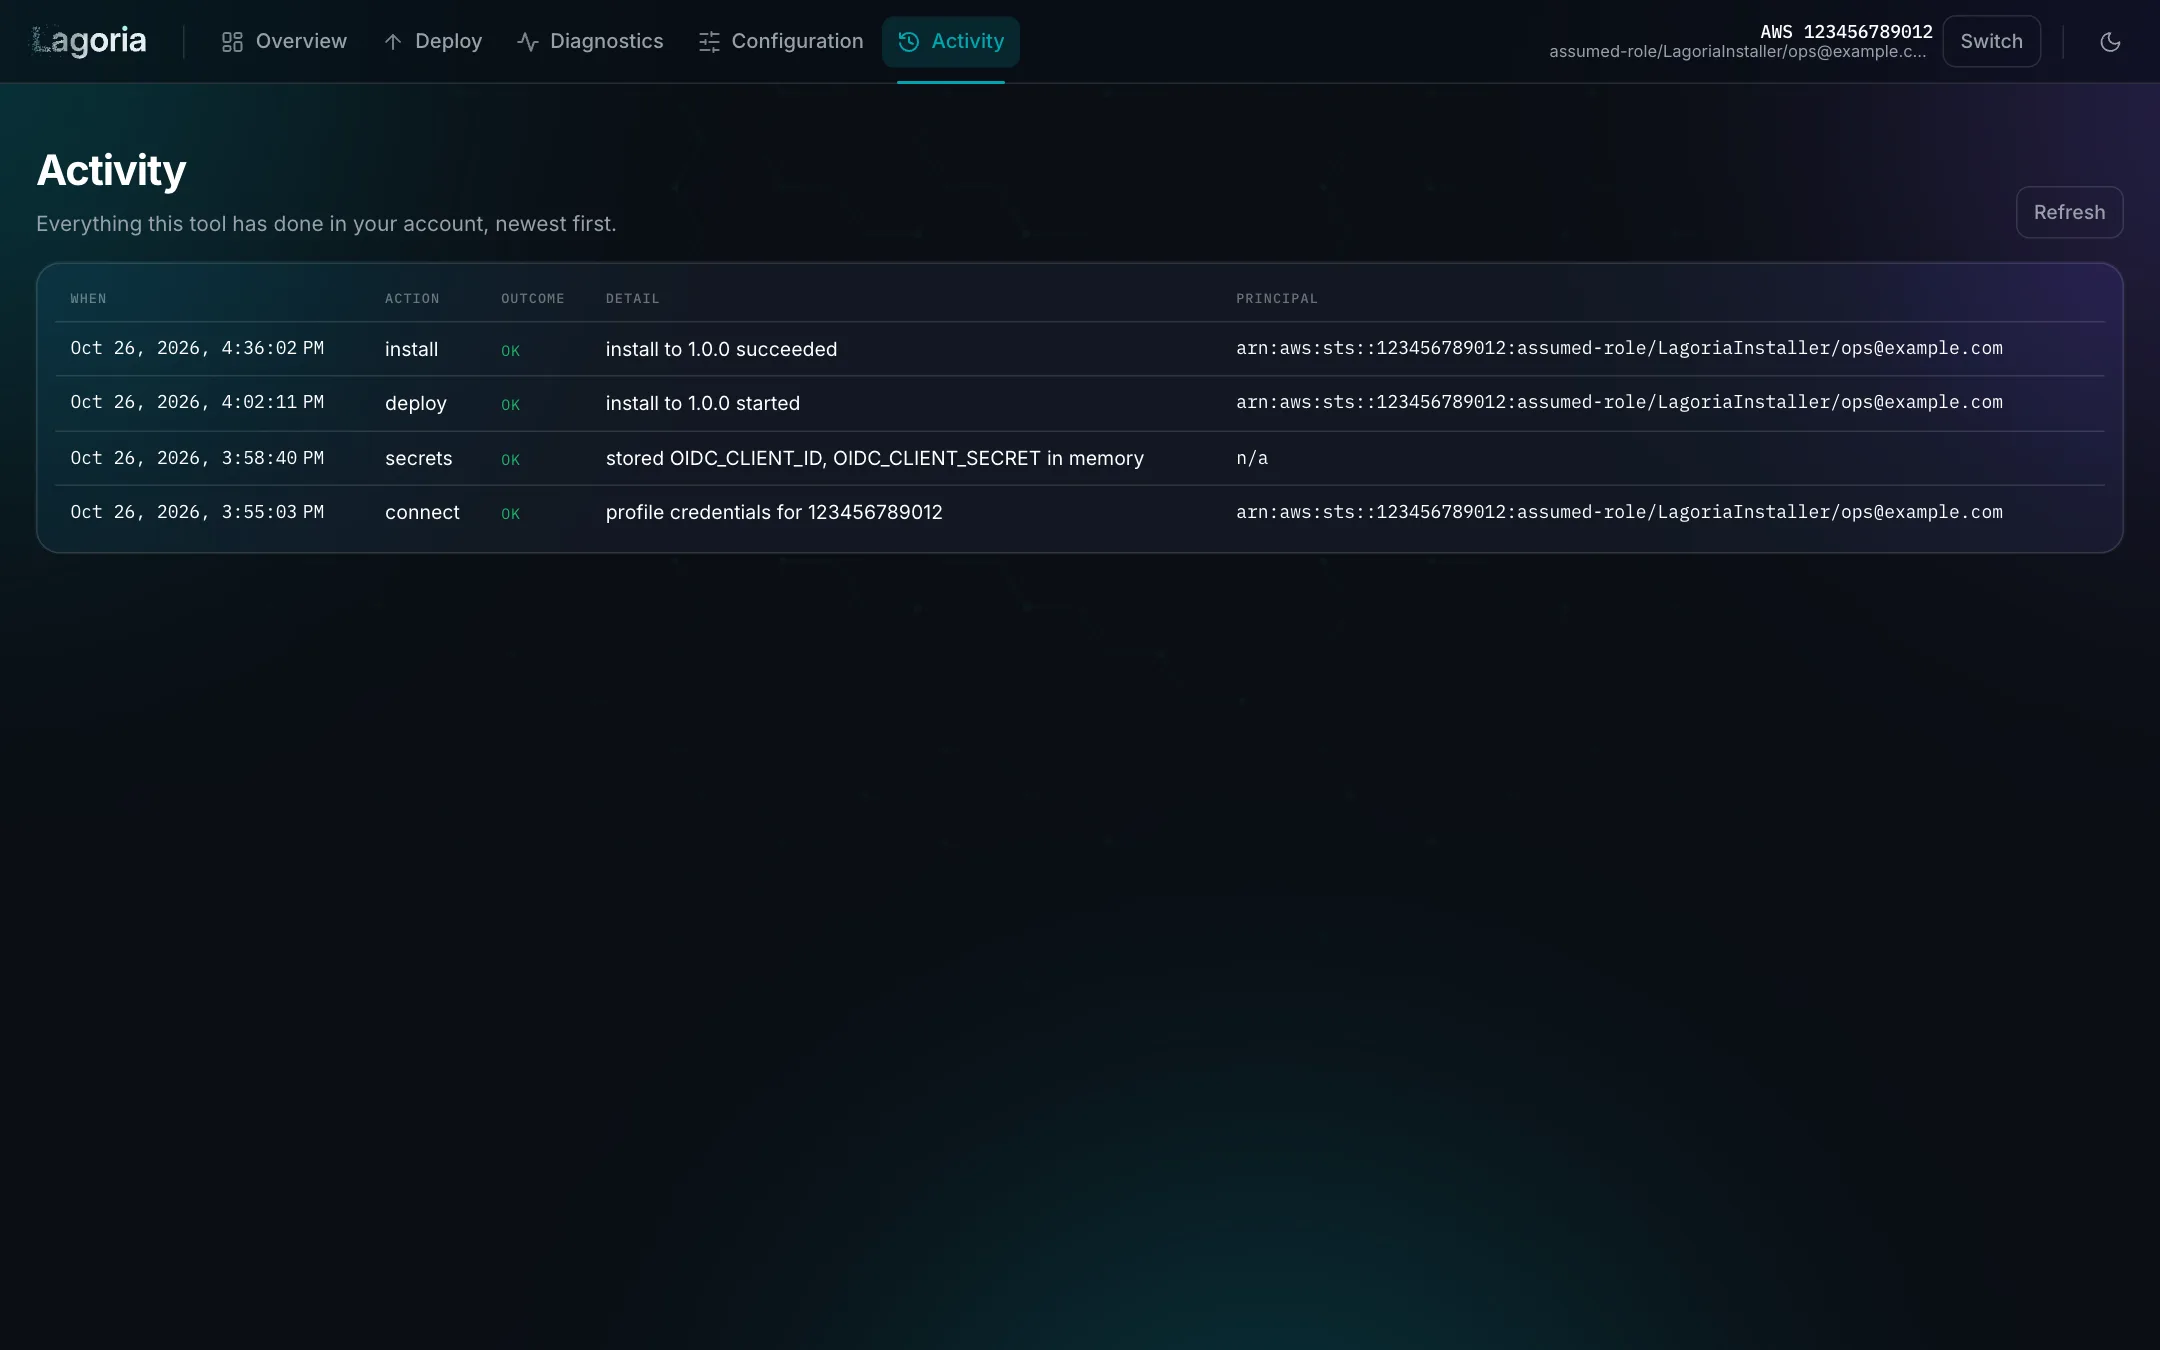Click the ACTION column header

point(412,299)
